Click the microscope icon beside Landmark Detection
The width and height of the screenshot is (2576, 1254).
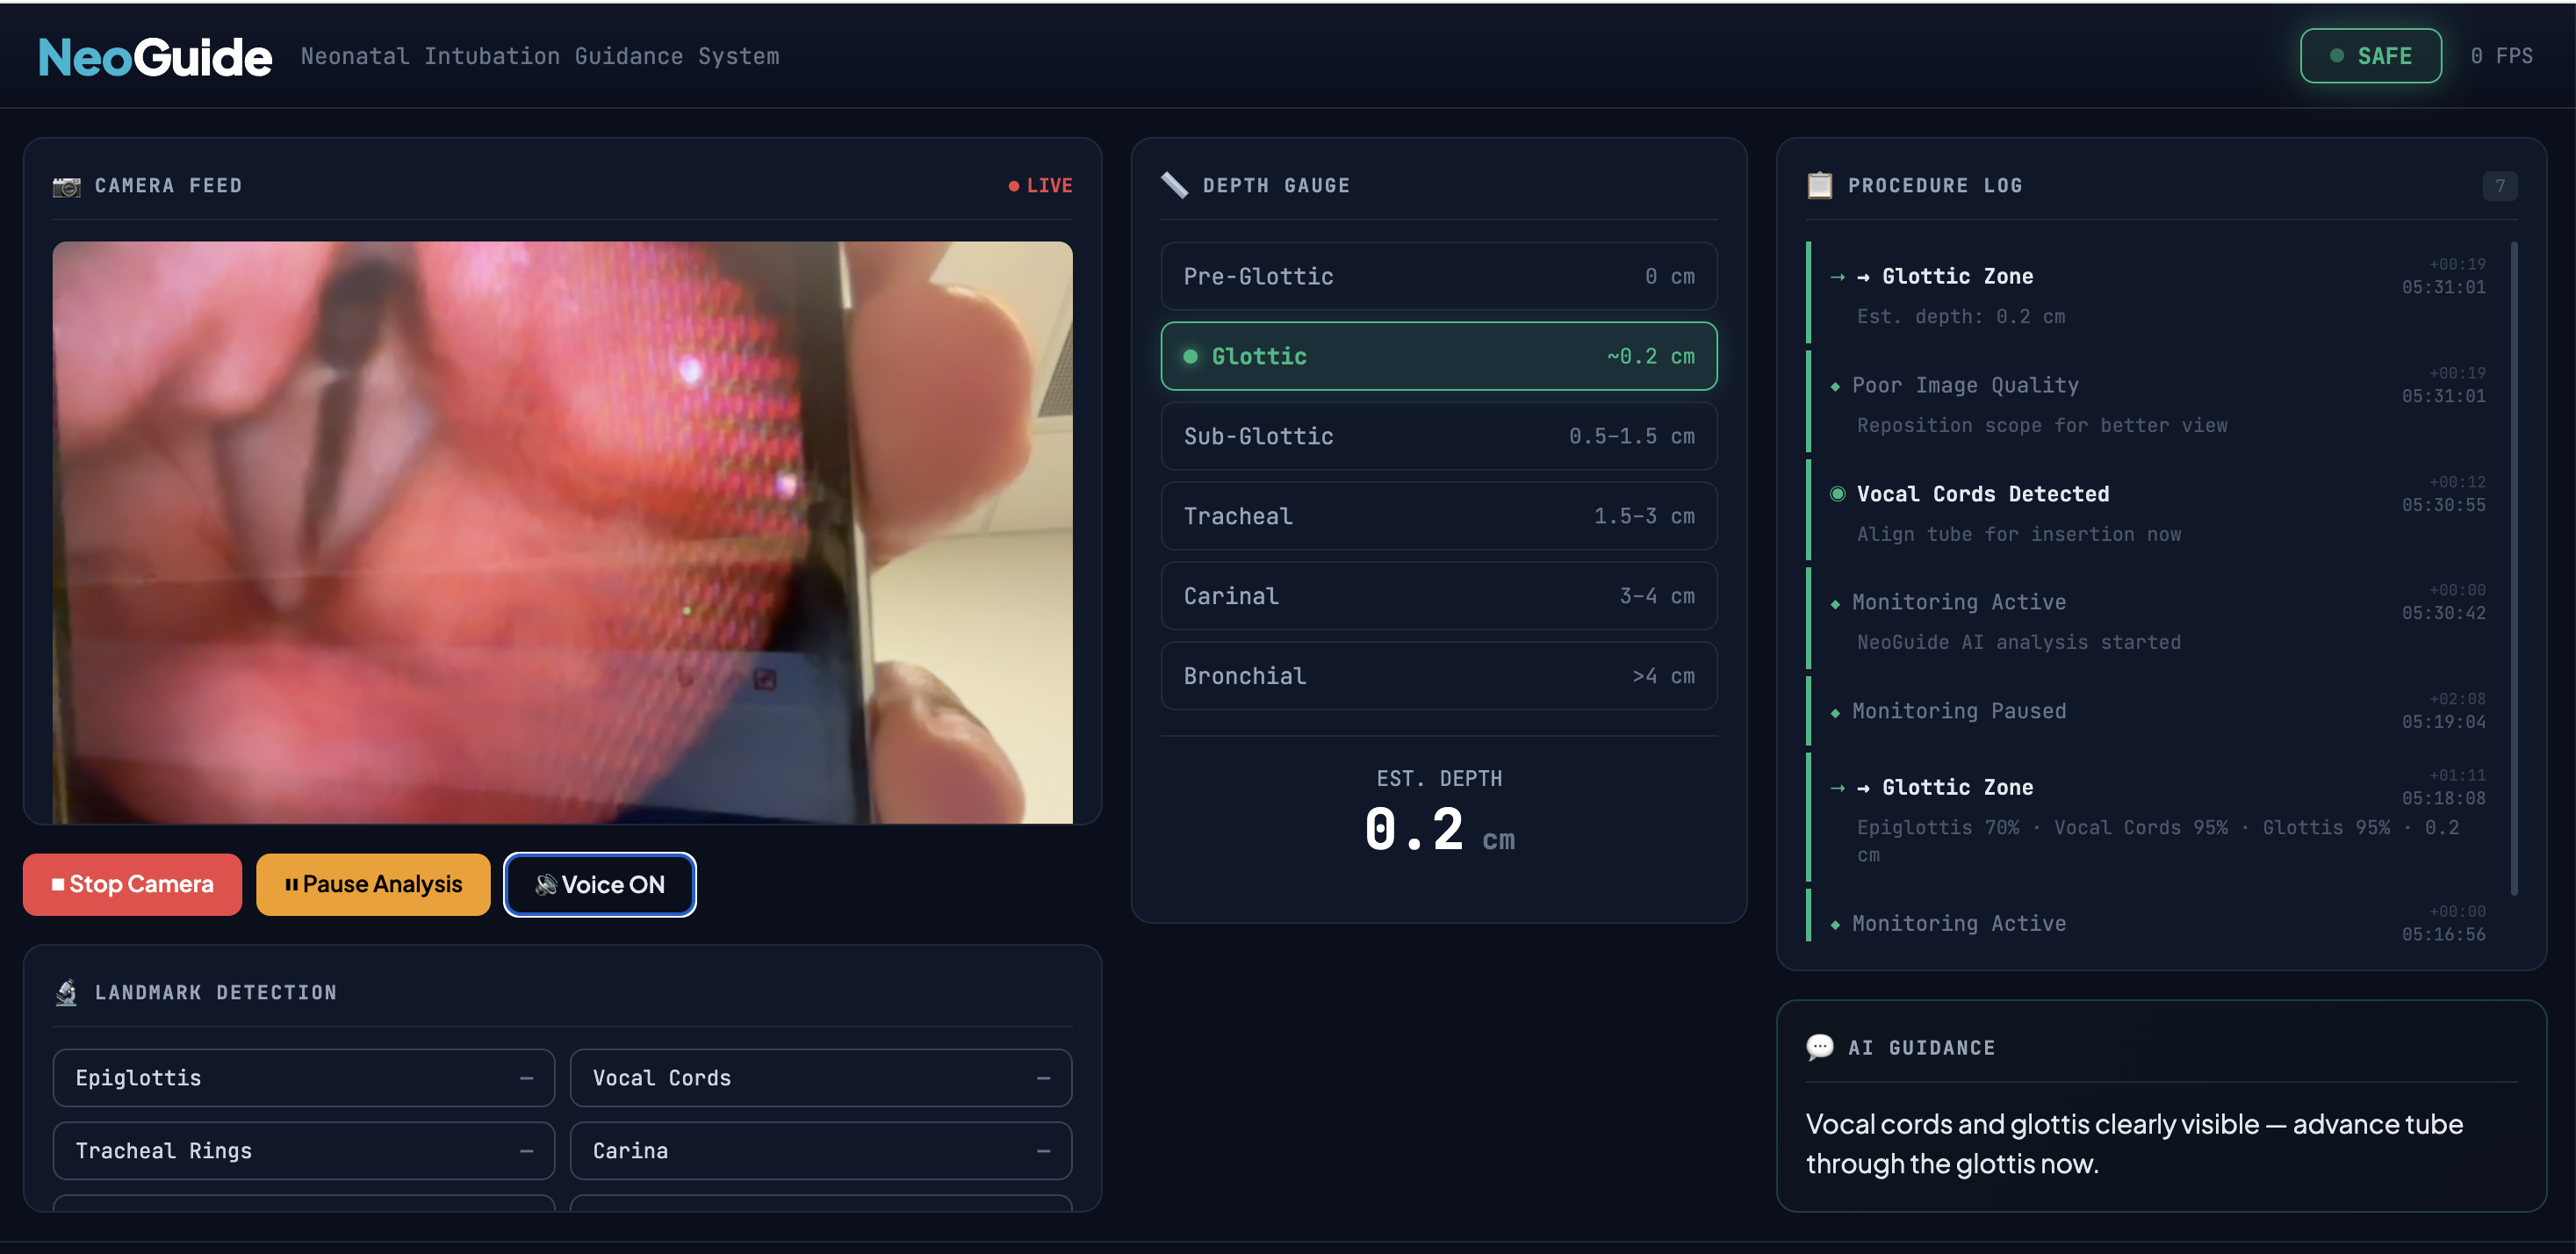pyautogui.click(x=66, y=992)
